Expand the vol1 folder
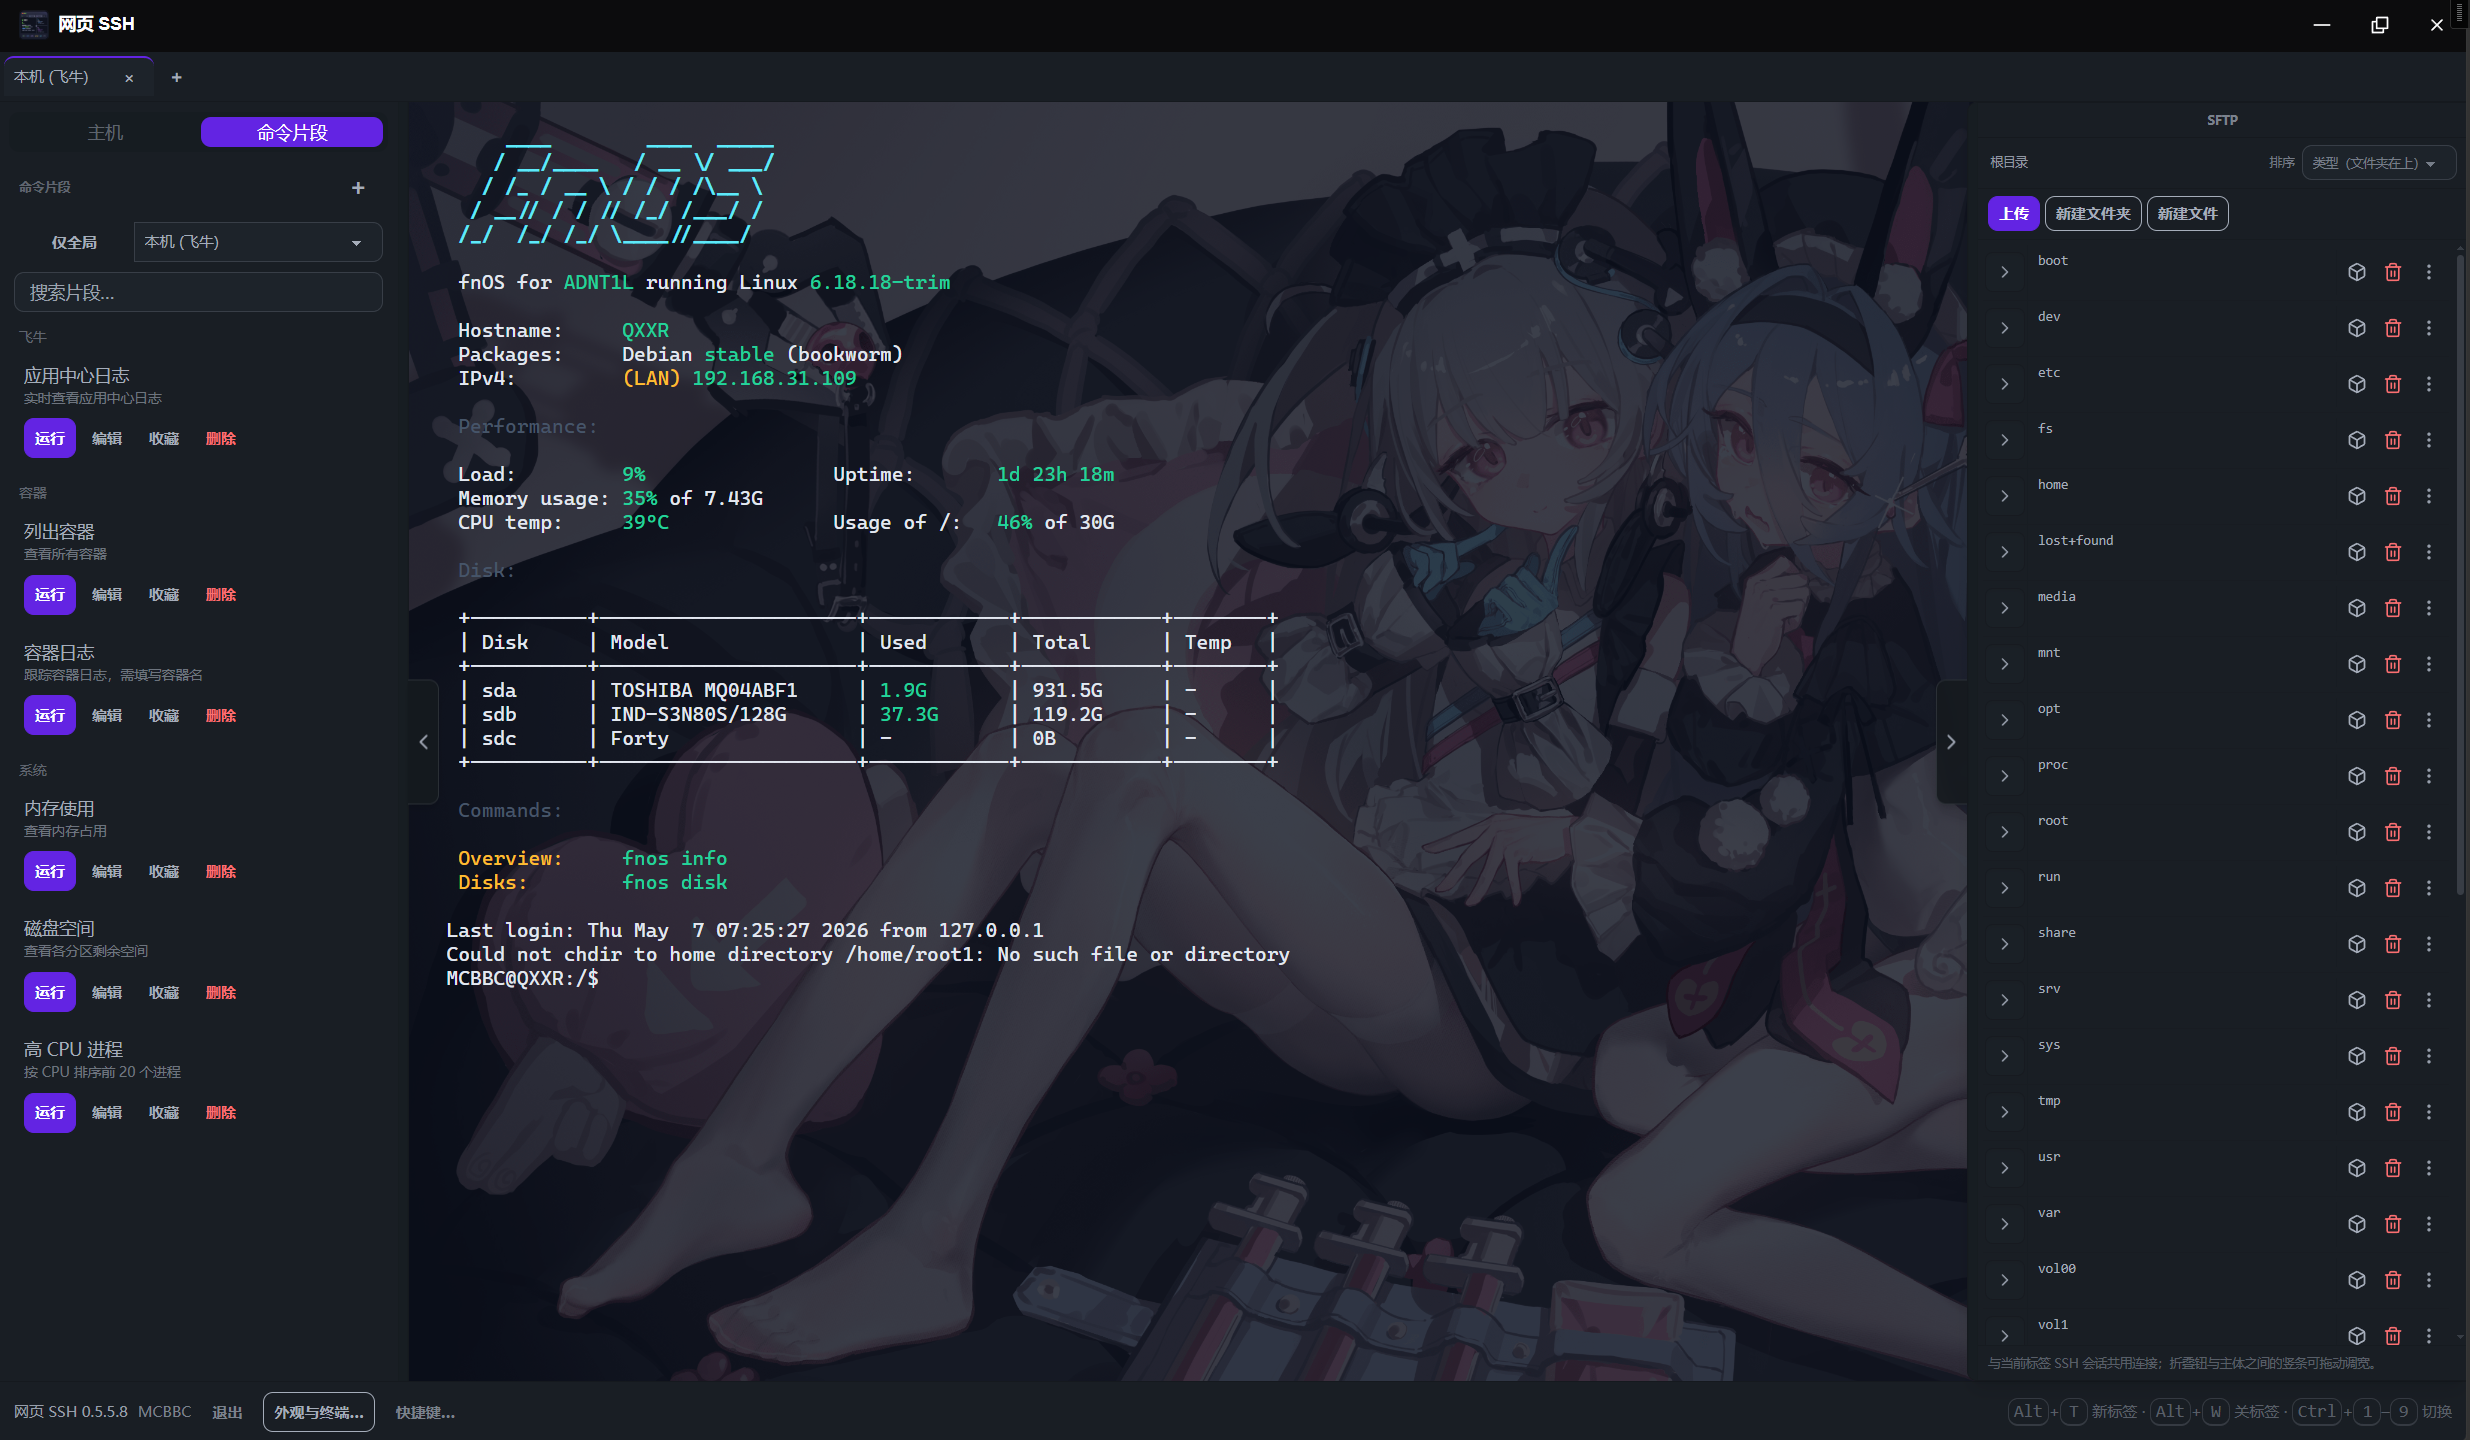Image resolution: width=2470 pixels, height=1440 pixels. click(x=2004, y=1336)
